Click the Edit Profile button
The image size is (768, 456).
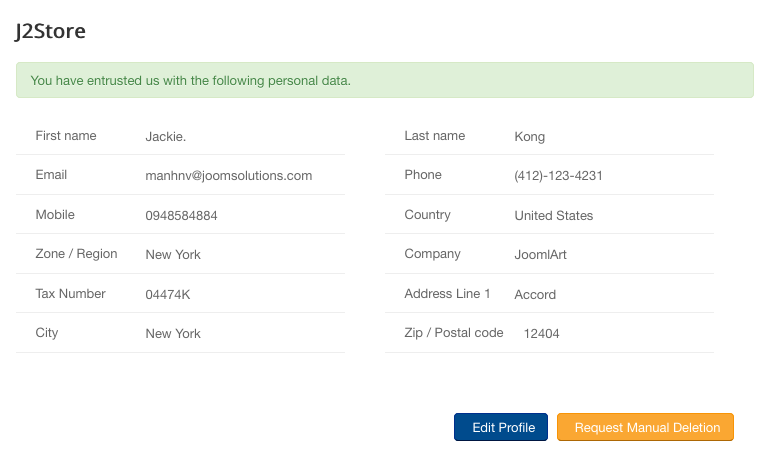(501, 427)
